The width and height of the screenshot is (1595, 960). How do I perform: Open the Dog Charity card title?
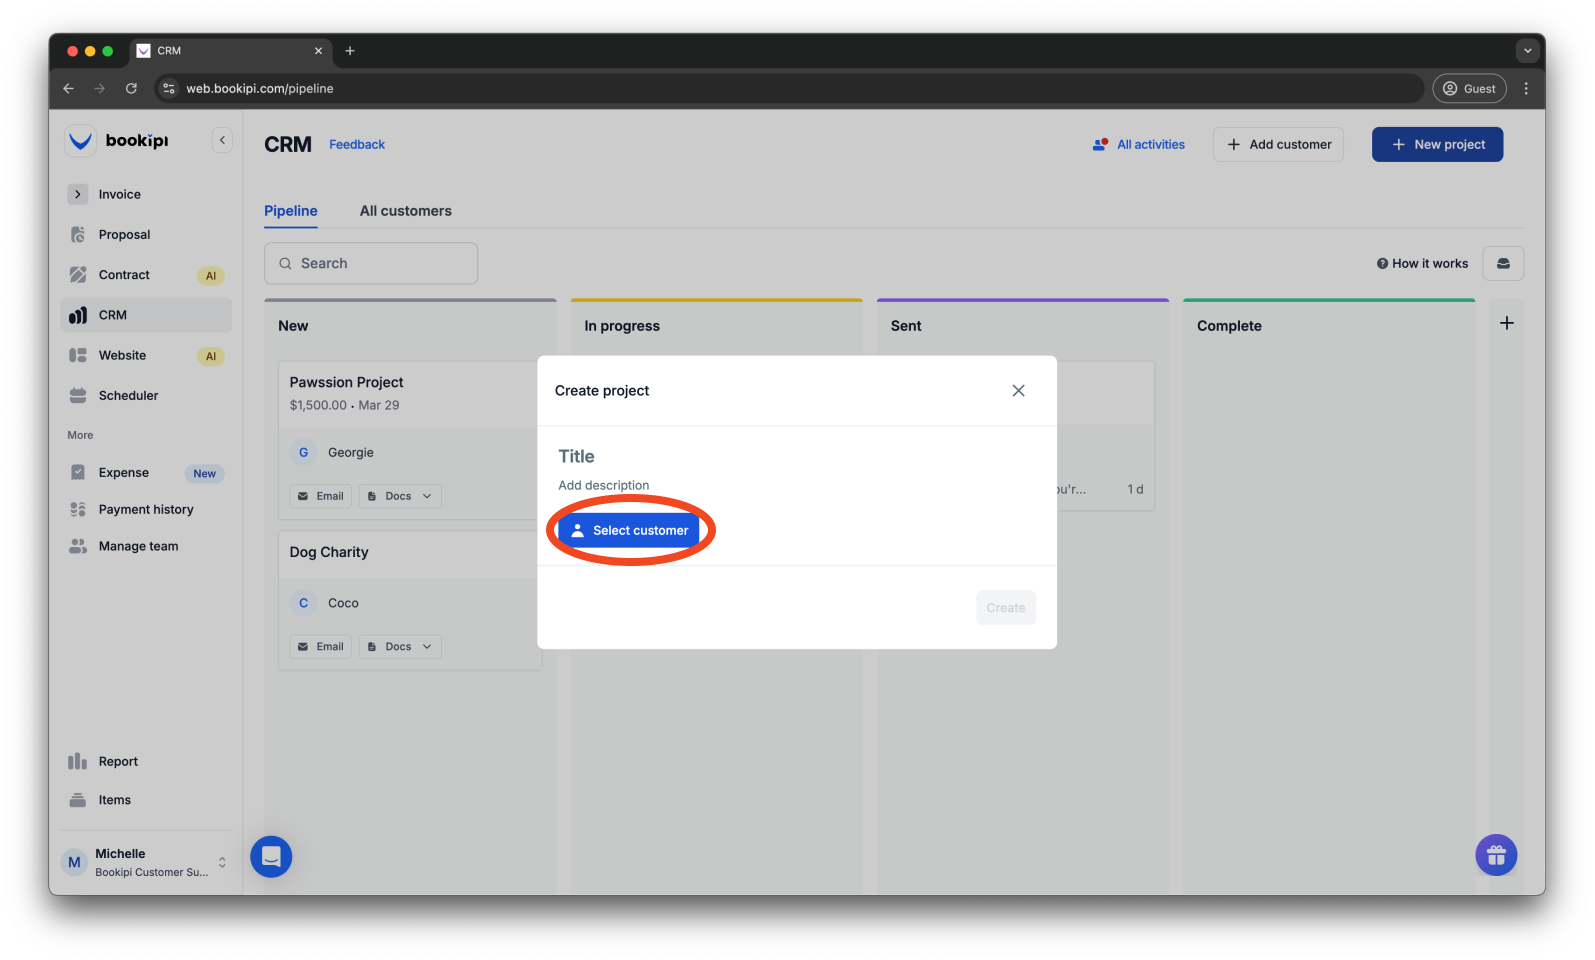(x=329, y=553)
